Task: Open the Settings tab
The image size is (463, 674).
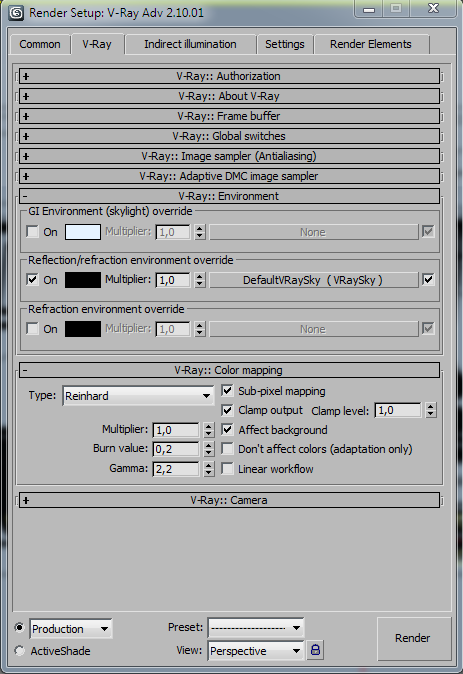Action: point(285,44)
